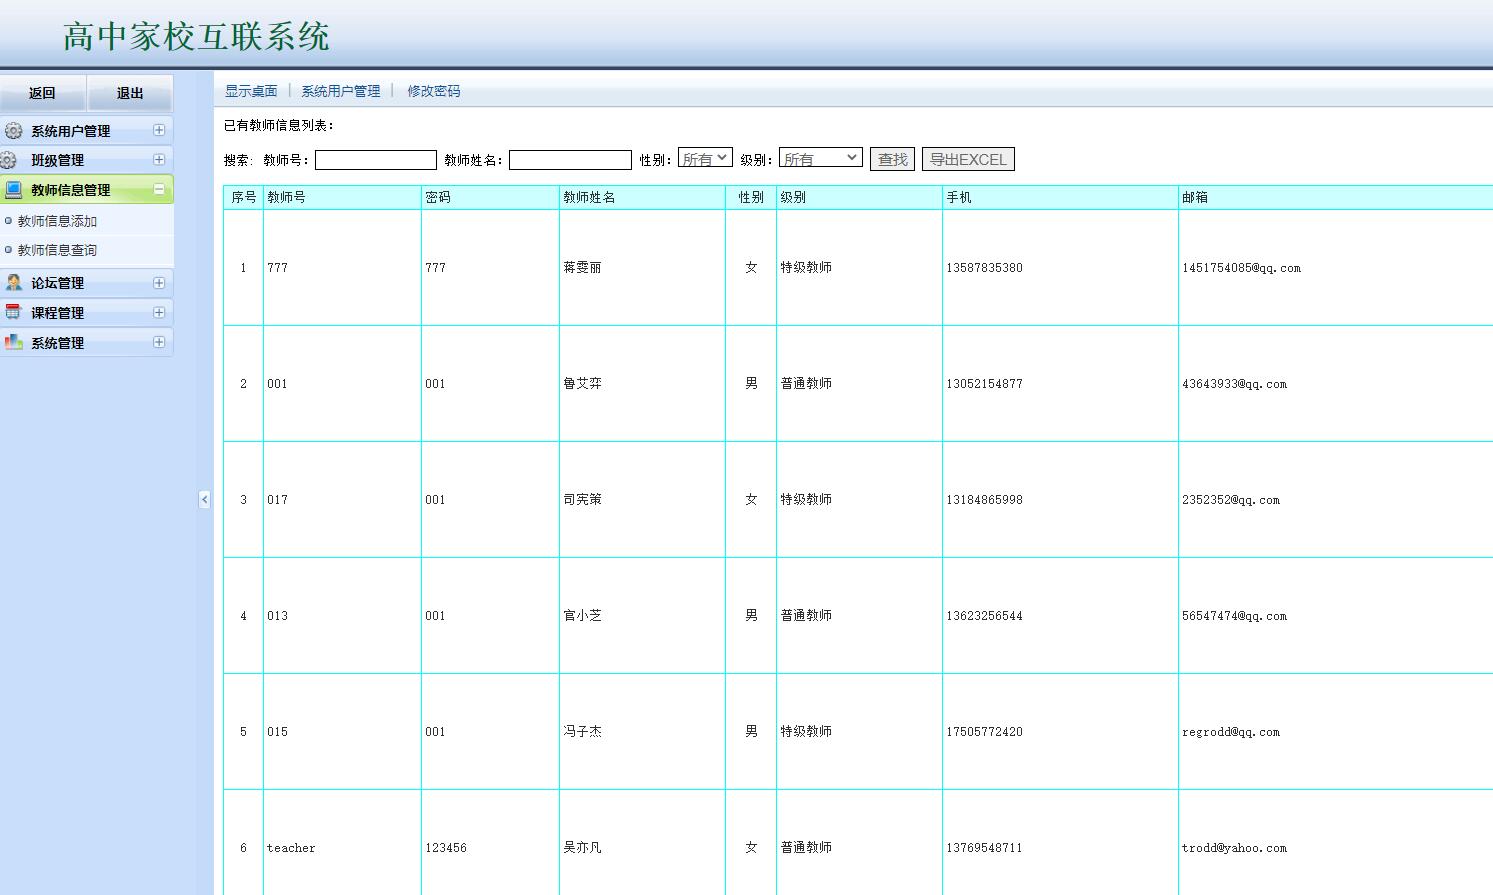Click teacher number 013
Image resolution: width=1493 pixels, height=895 pixels.
pos(277,616)
